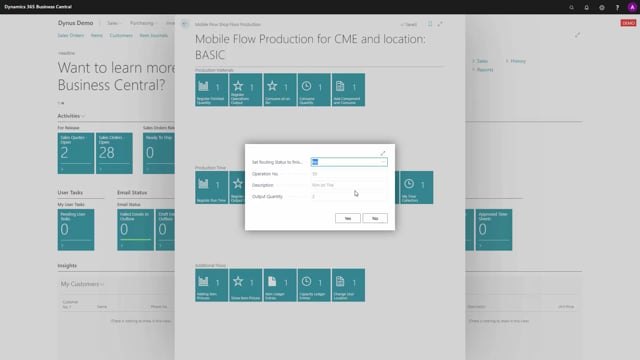
Task: Expand the My Customers list dropdown
Action: [x=102, y=284]
